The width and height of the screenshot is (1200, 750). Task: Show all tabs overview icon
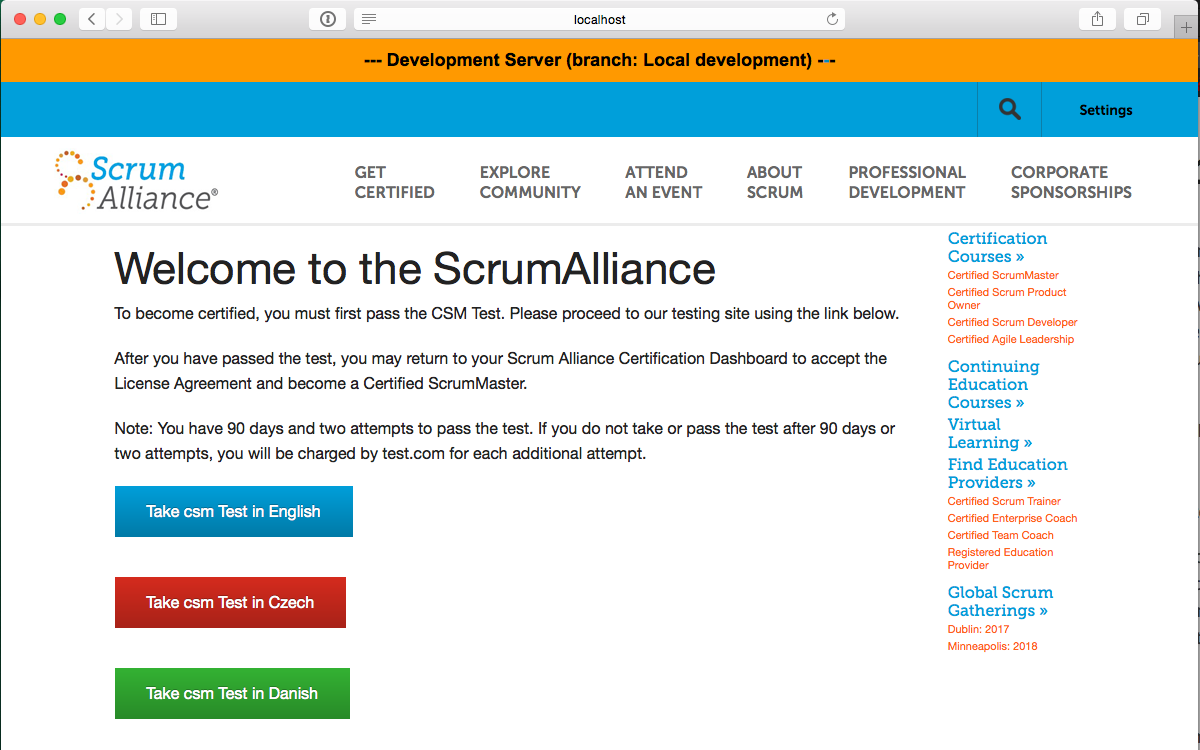(x=1143, y=19)
